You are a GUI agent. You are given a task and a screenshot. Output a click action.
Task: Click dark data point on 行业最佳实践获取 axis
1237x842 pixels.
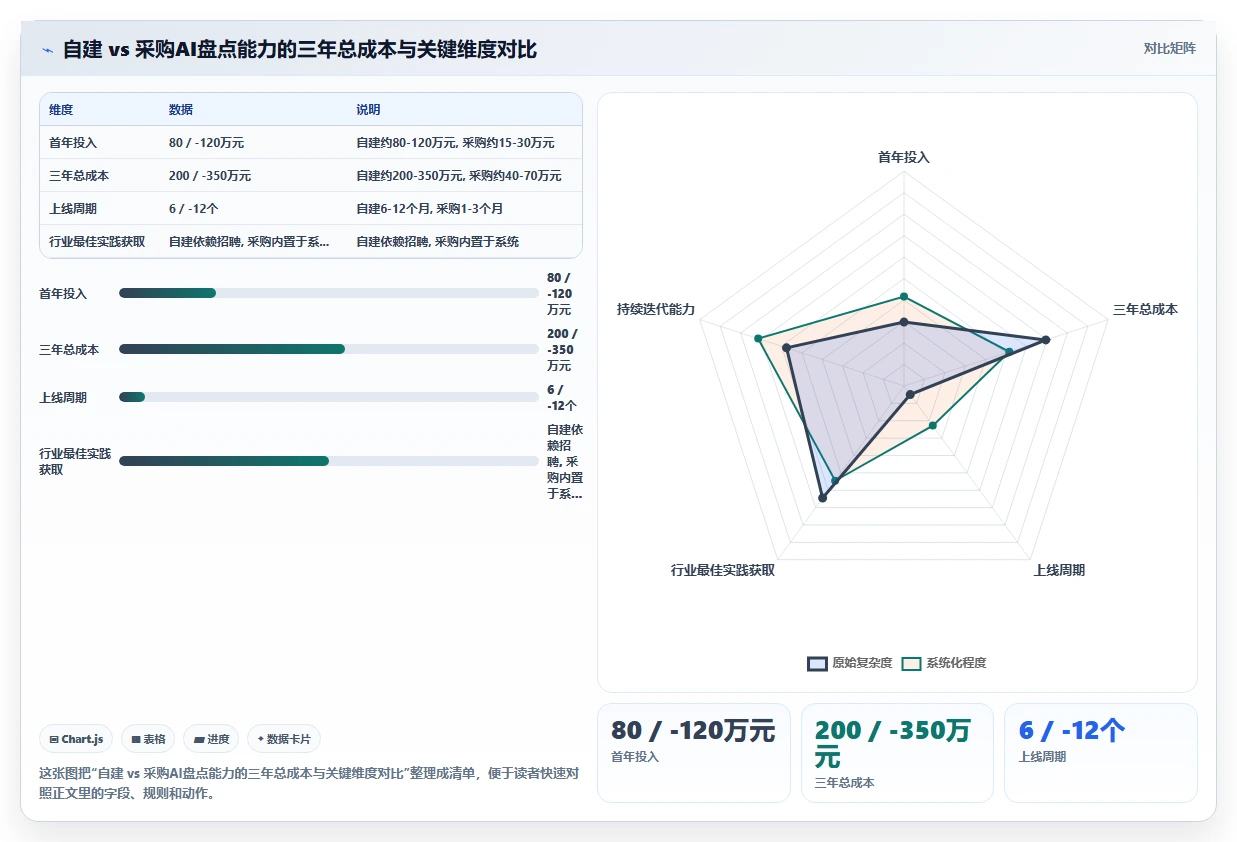[823, 497]
